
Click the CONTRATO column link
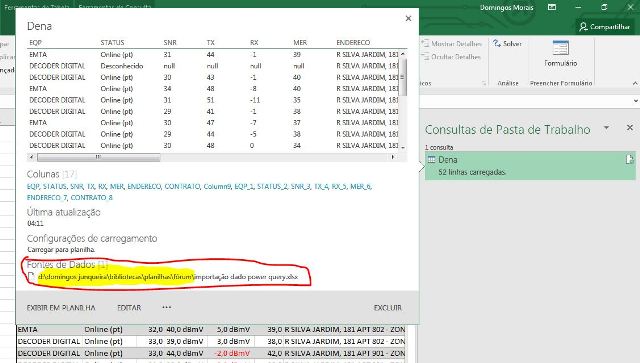(182, 187)
